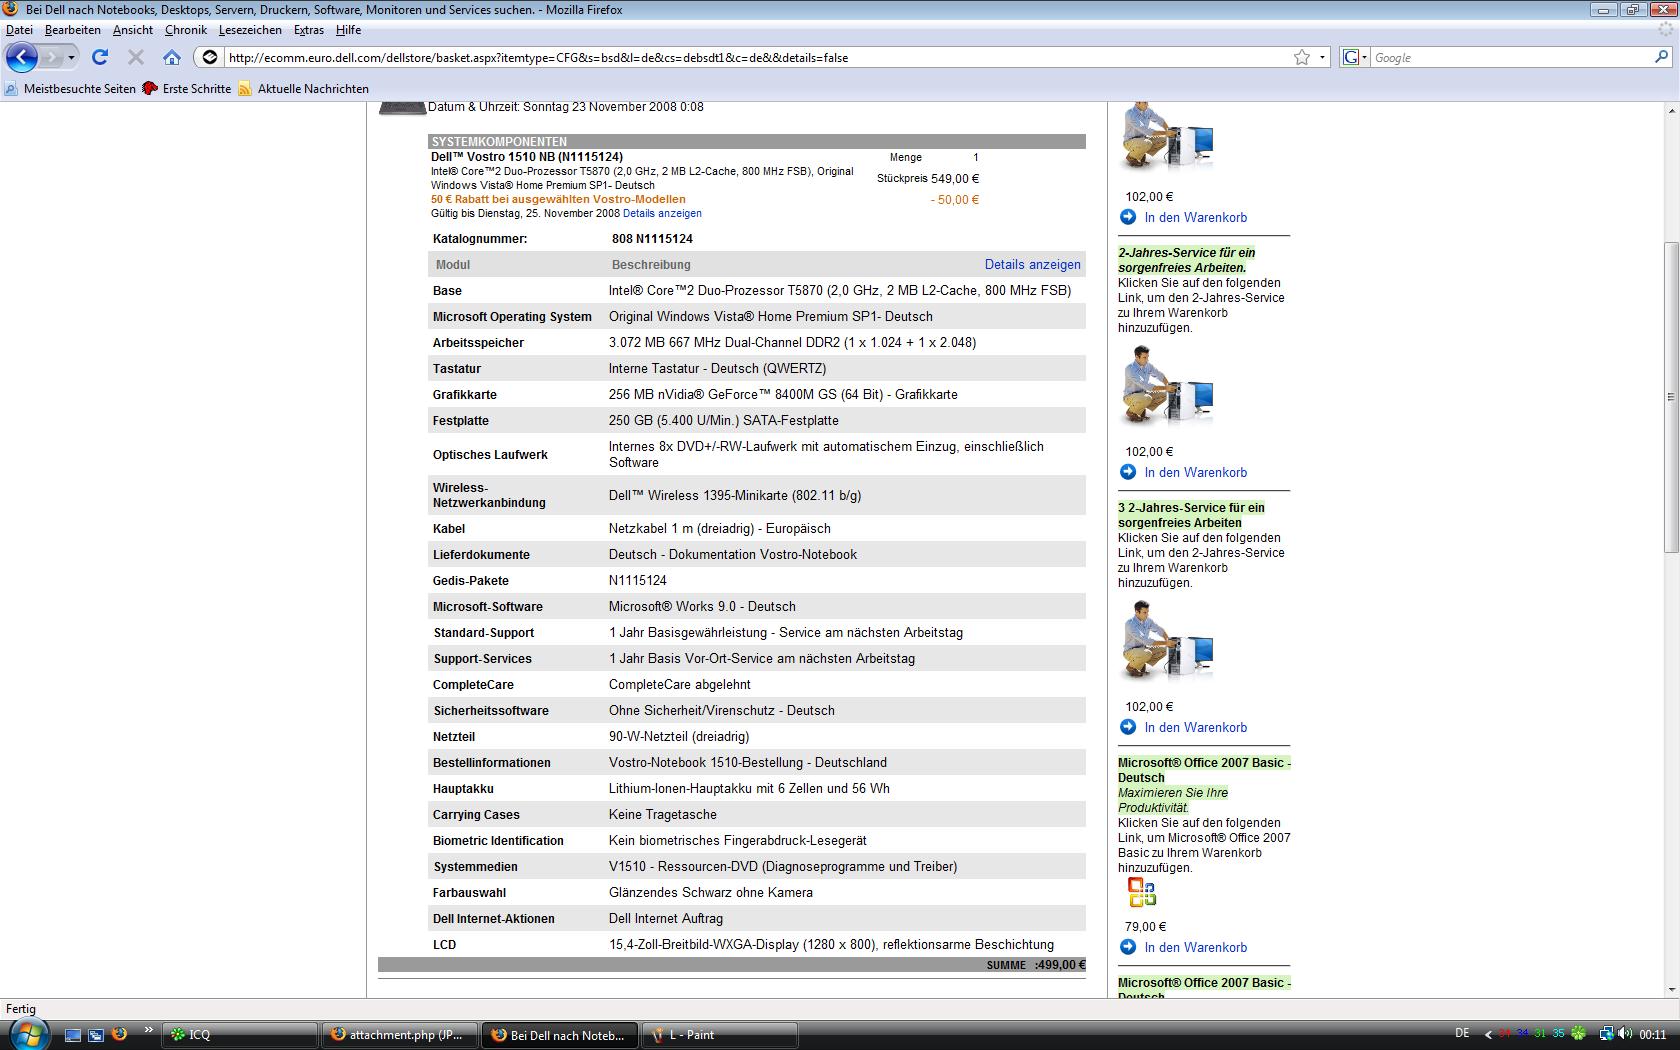Select catalog number 808 N1115124
The image size is (1680, 1050).
click(652, 239)
